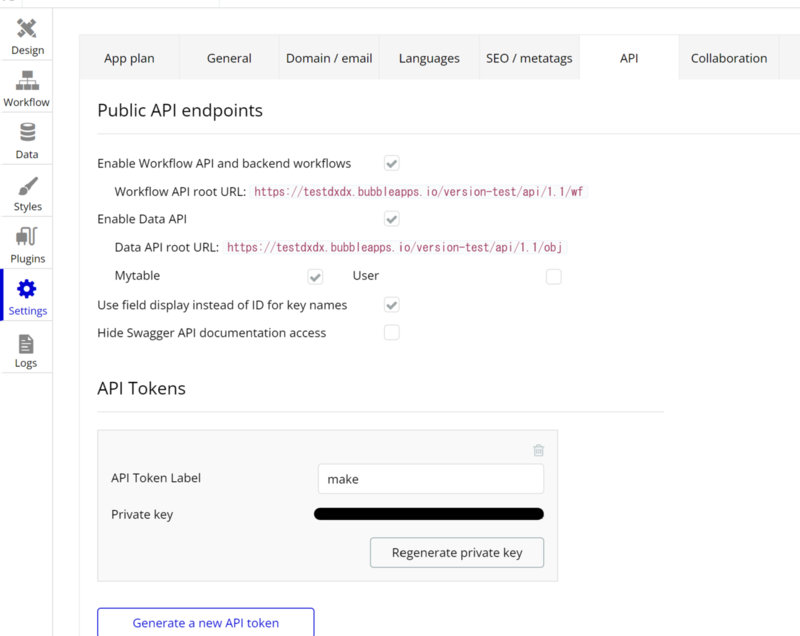The height and width of the screenshot is (636, 800).
Task: Switch to the App plan tab
Action: tap(129, 58)
